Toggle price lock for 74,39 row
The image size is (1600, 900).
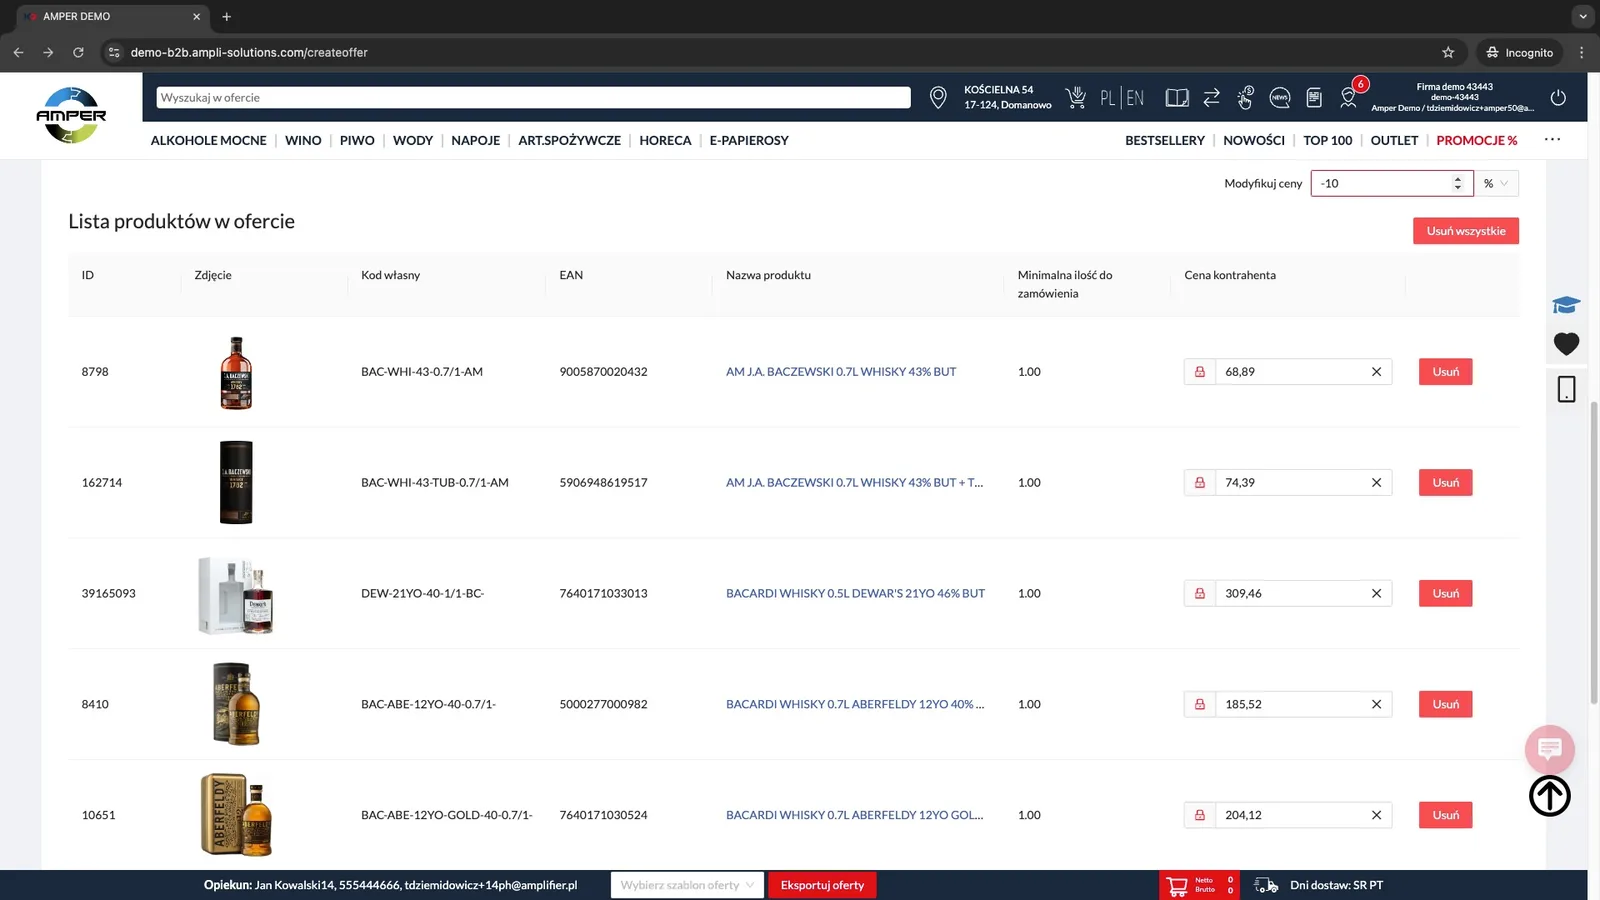click(1200, 483)
